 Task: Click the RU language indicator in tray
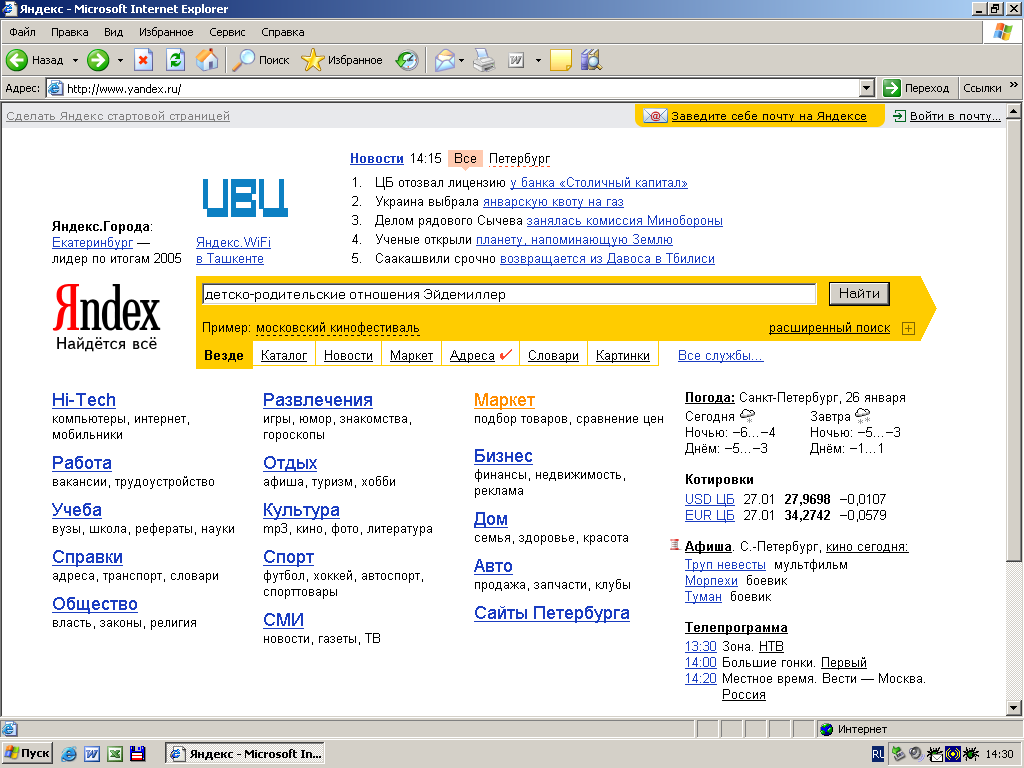[878, 754]
